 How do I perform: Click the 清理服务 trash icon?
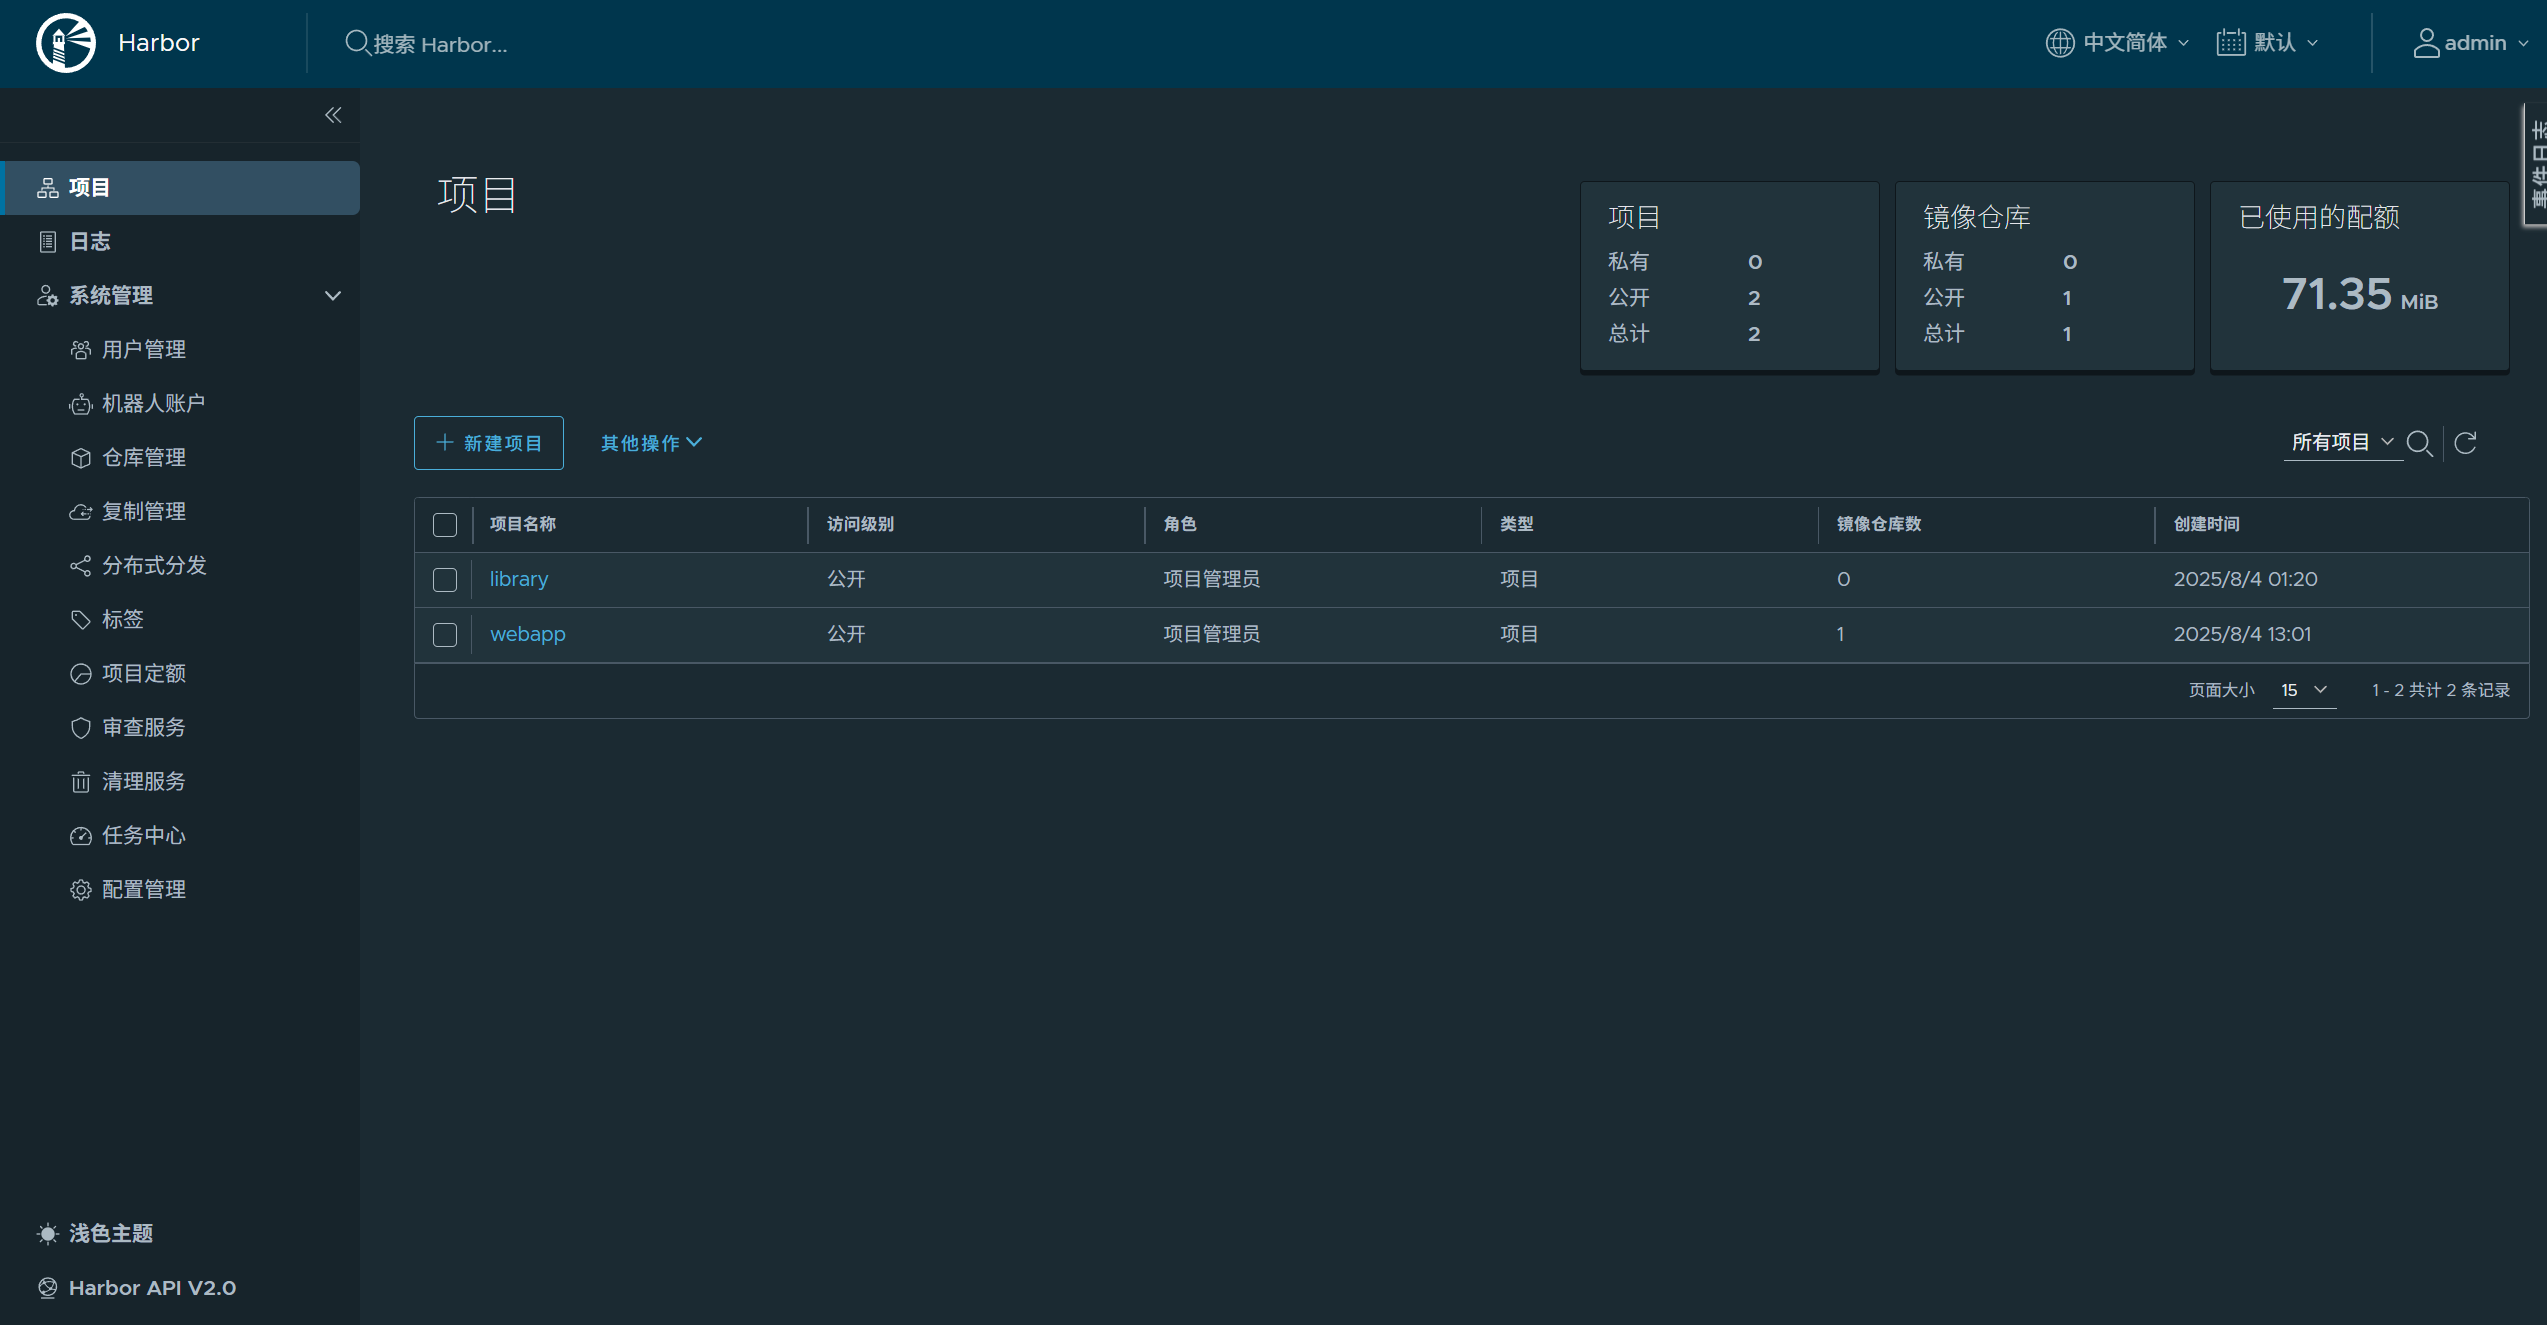(81, 782)
